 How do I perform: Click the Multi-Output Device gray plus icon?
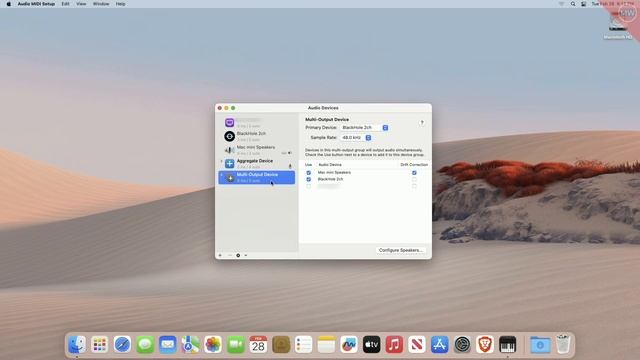pos(231,178)
